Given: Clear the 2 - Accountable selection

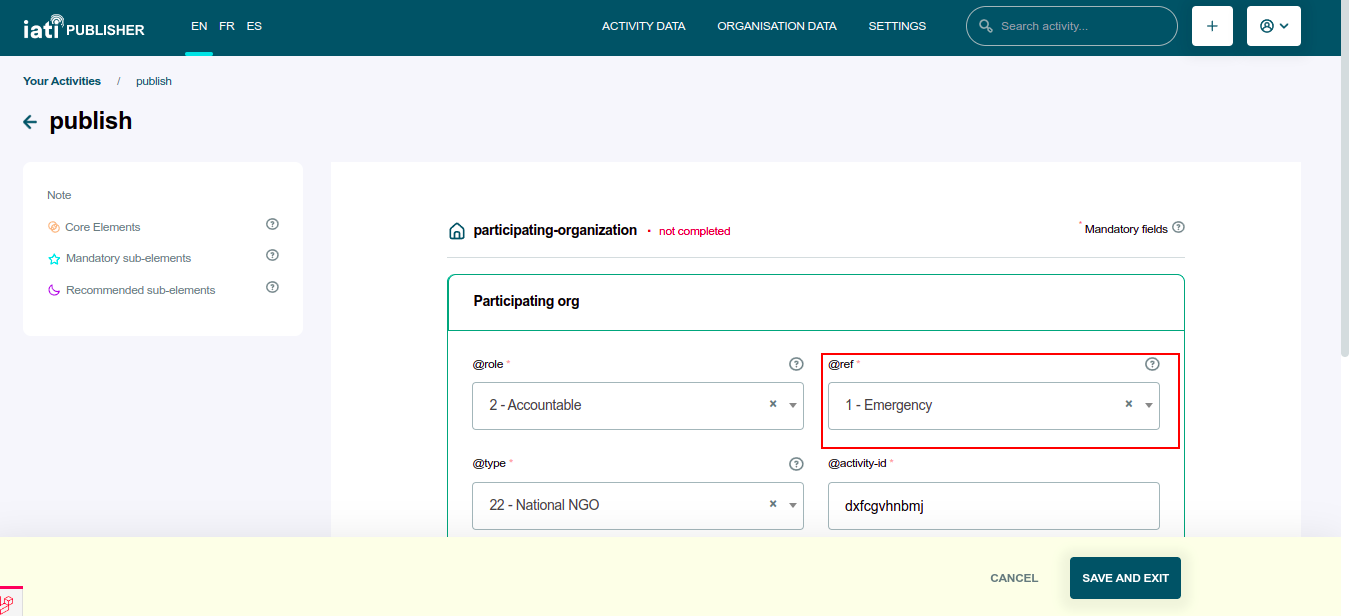Looking at the screenshot, I should (x=772, y=404).
